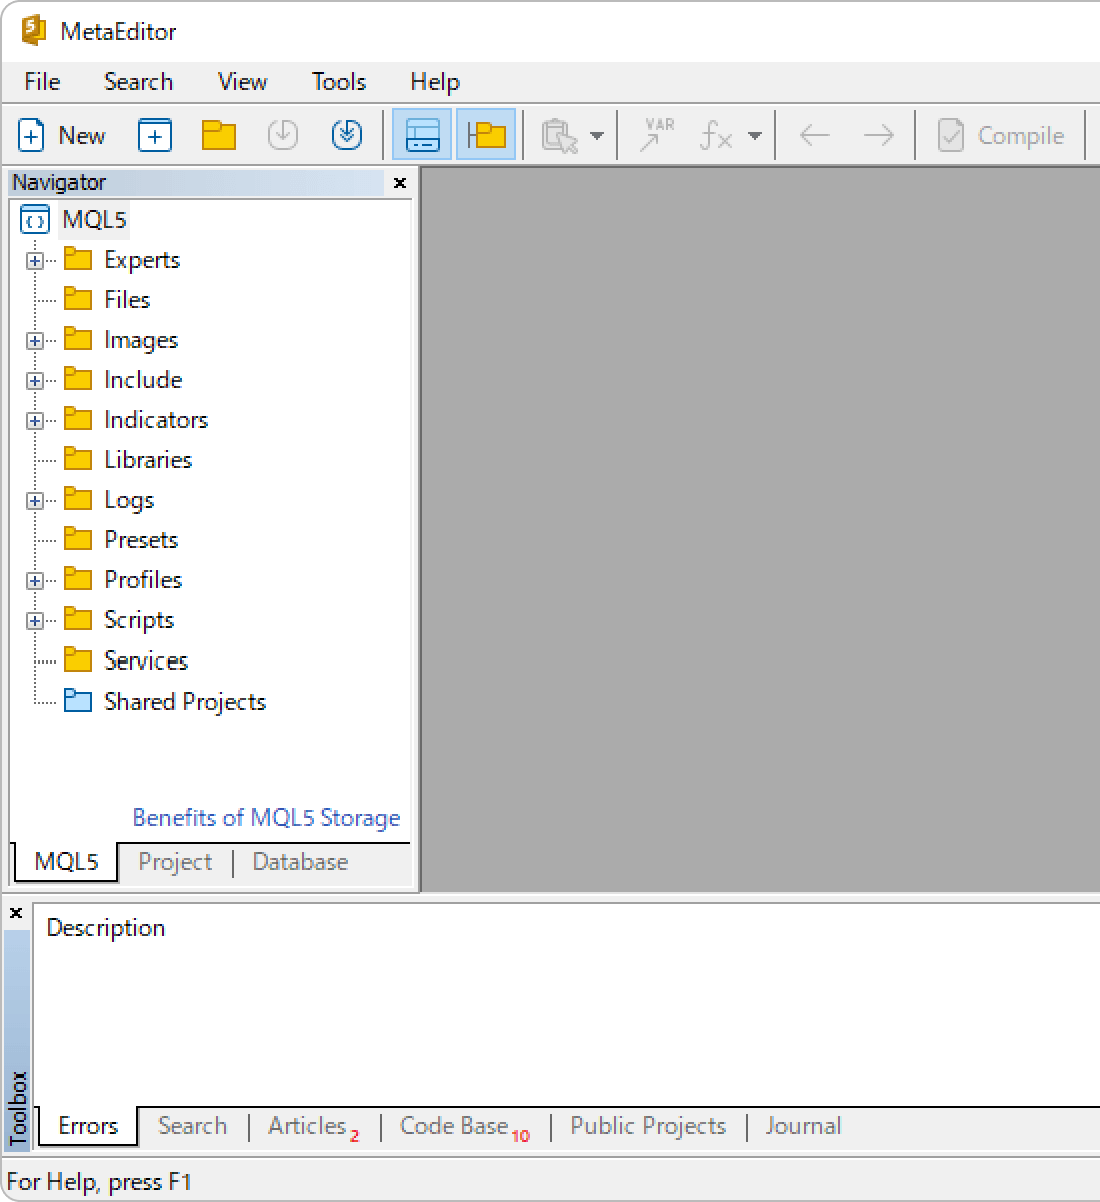Screen dimensions: 1100x1202
Task: Switch to Toolbox Journal tab
Action: point(803,1126)
